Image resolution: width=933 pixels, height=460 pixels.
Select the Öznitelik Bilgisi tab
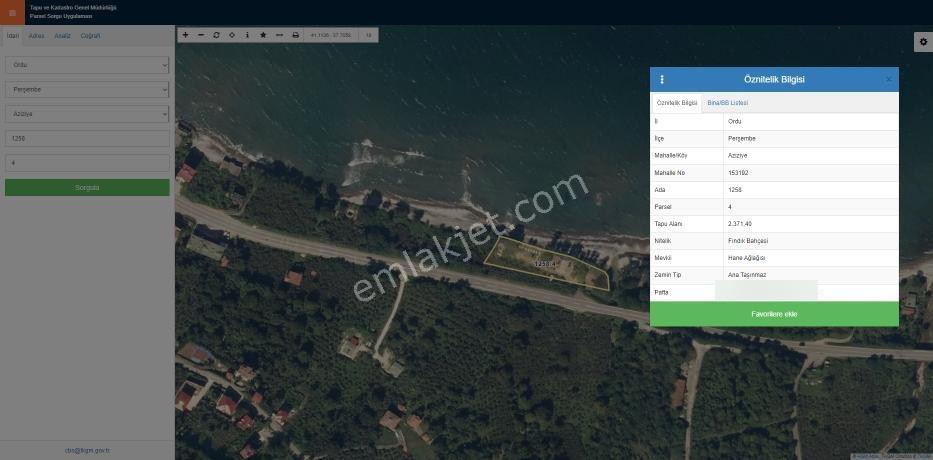click(x=677, y=103)
